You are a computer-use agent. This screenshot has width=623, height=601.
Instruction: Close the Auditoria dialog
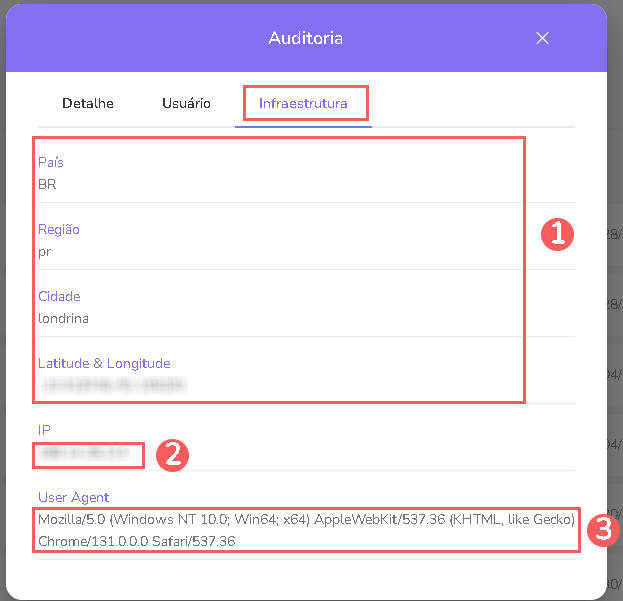coord(542,38)
